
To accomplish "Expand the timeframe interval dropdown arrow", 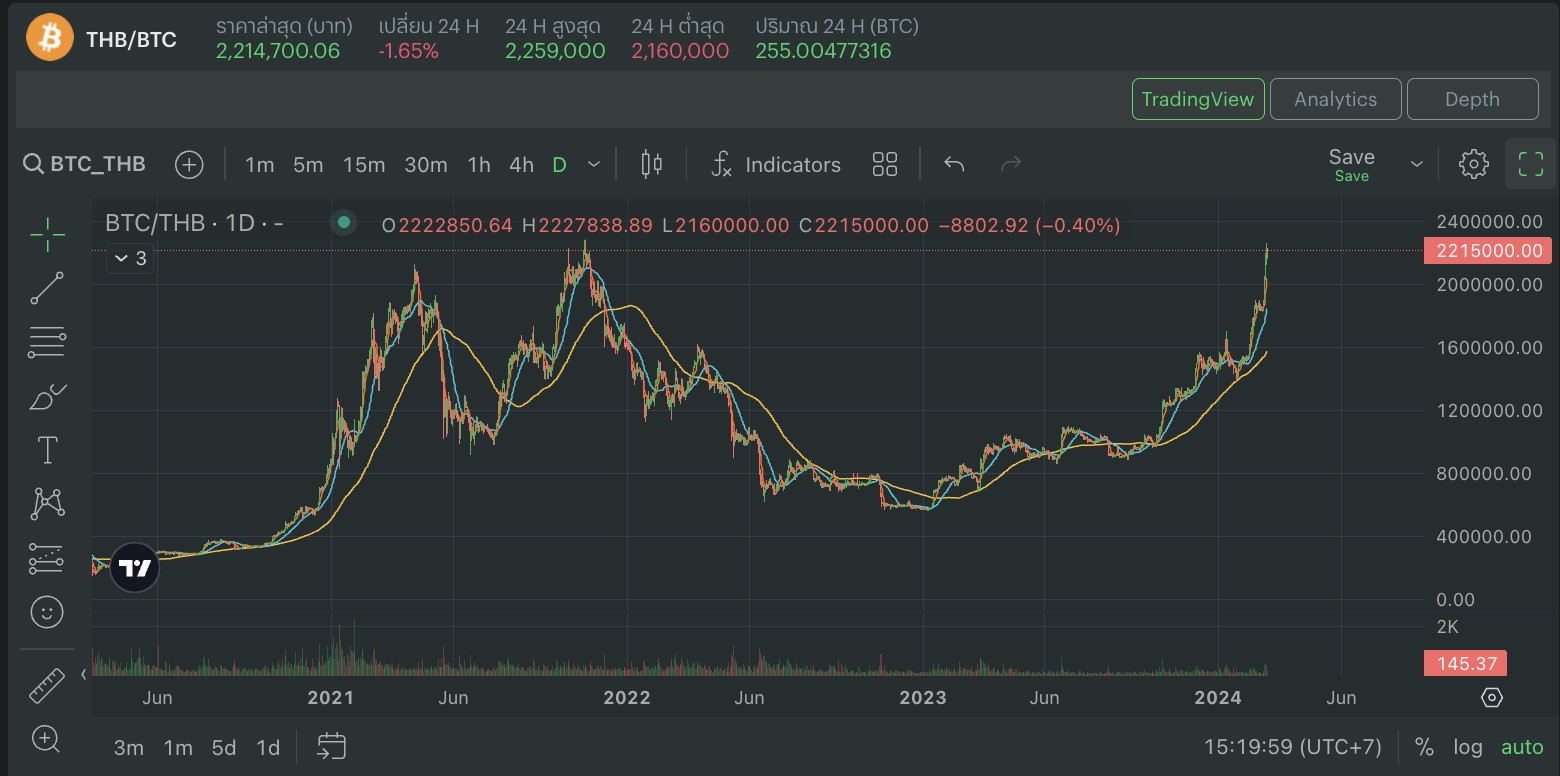I will (x=594, y=165).
